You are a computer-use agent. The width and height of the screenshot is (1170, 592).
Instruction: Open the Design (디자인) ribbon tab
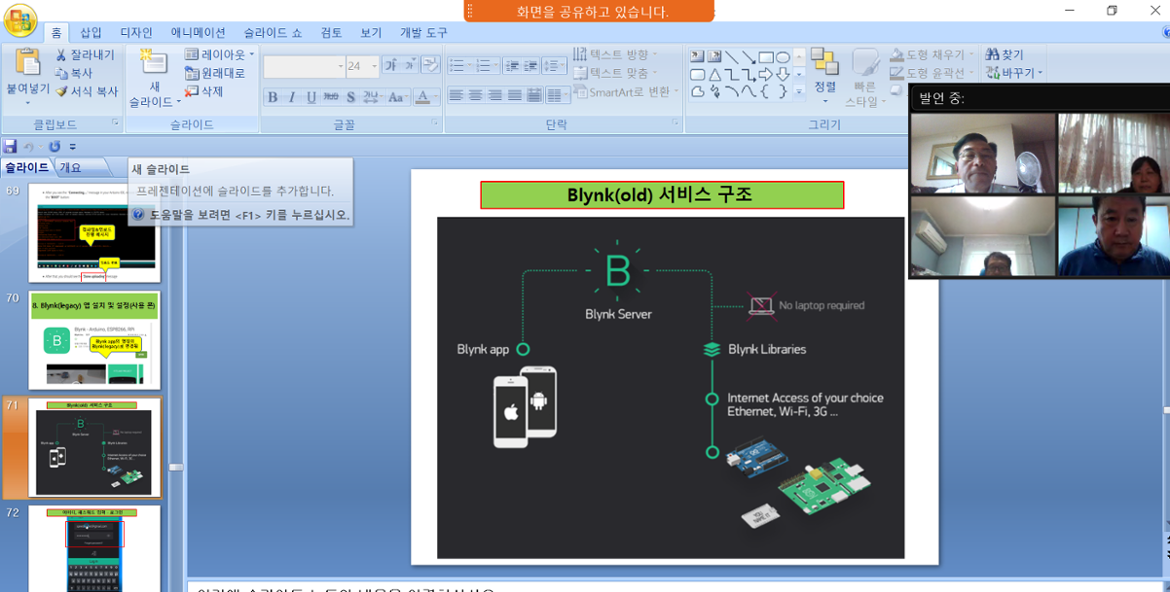[x=137, y=32]
